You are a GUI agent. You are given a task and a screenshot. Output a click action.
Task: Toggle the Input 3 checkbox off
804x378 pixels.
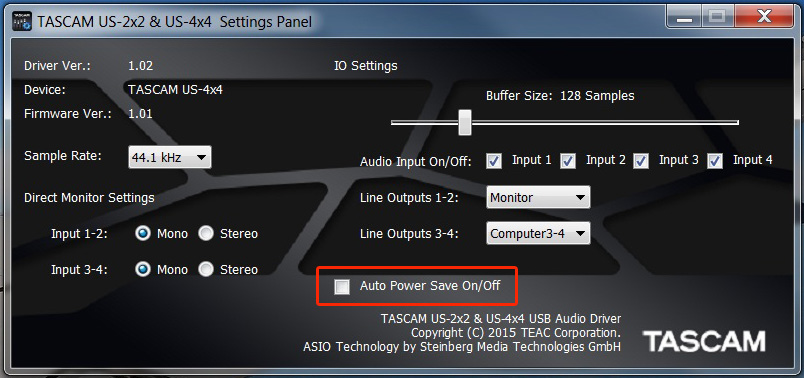click(x=641, y=161)
